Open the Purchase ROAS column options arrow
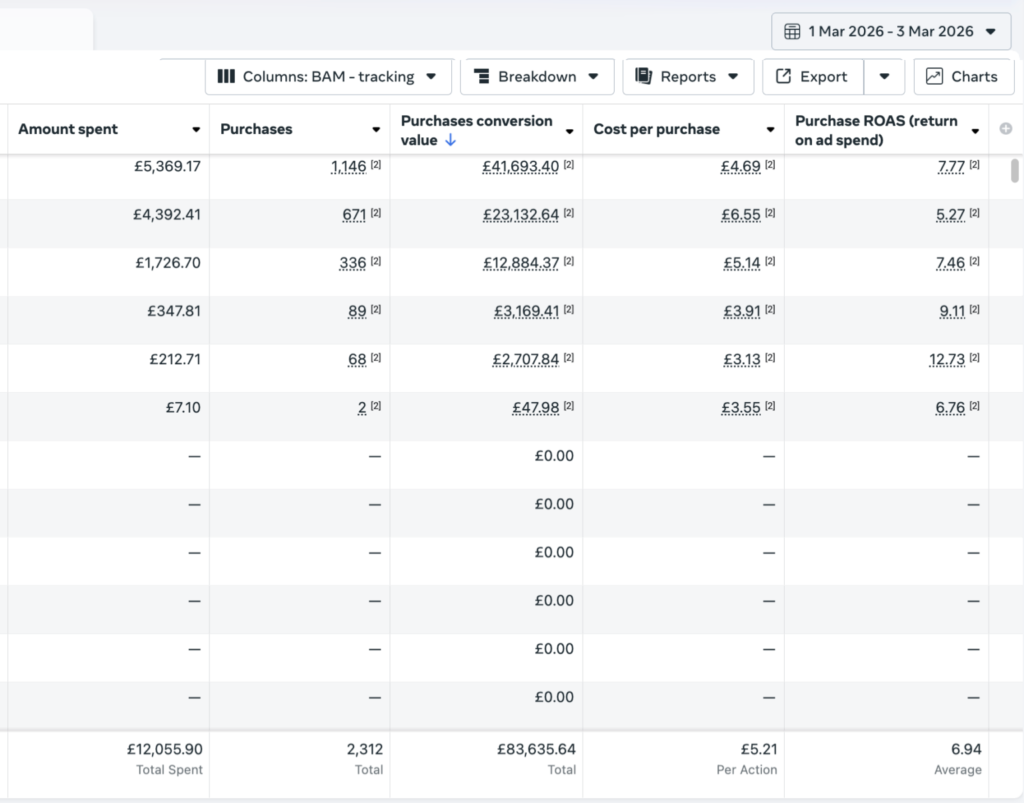This screenshot has width=1024, height=803. (975, 131)
